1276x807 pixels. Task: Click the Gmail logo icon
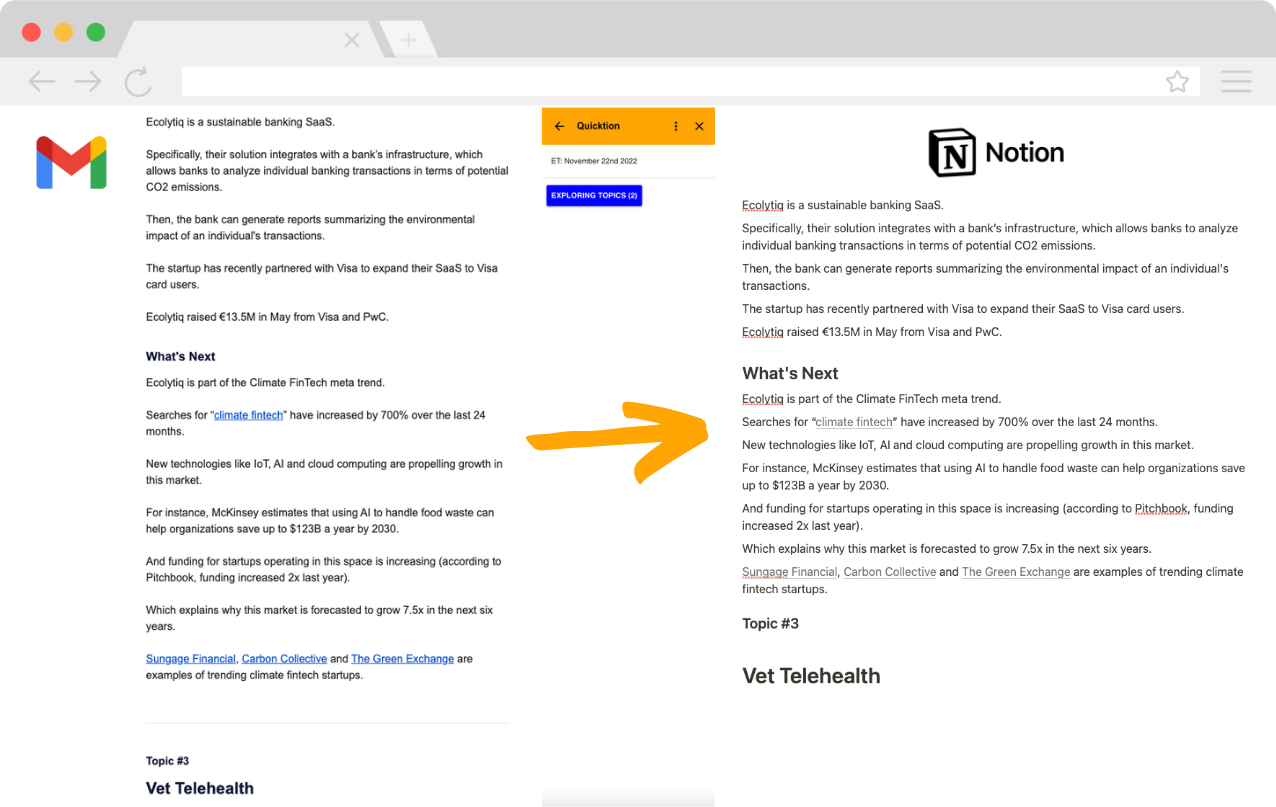[71, 163]
